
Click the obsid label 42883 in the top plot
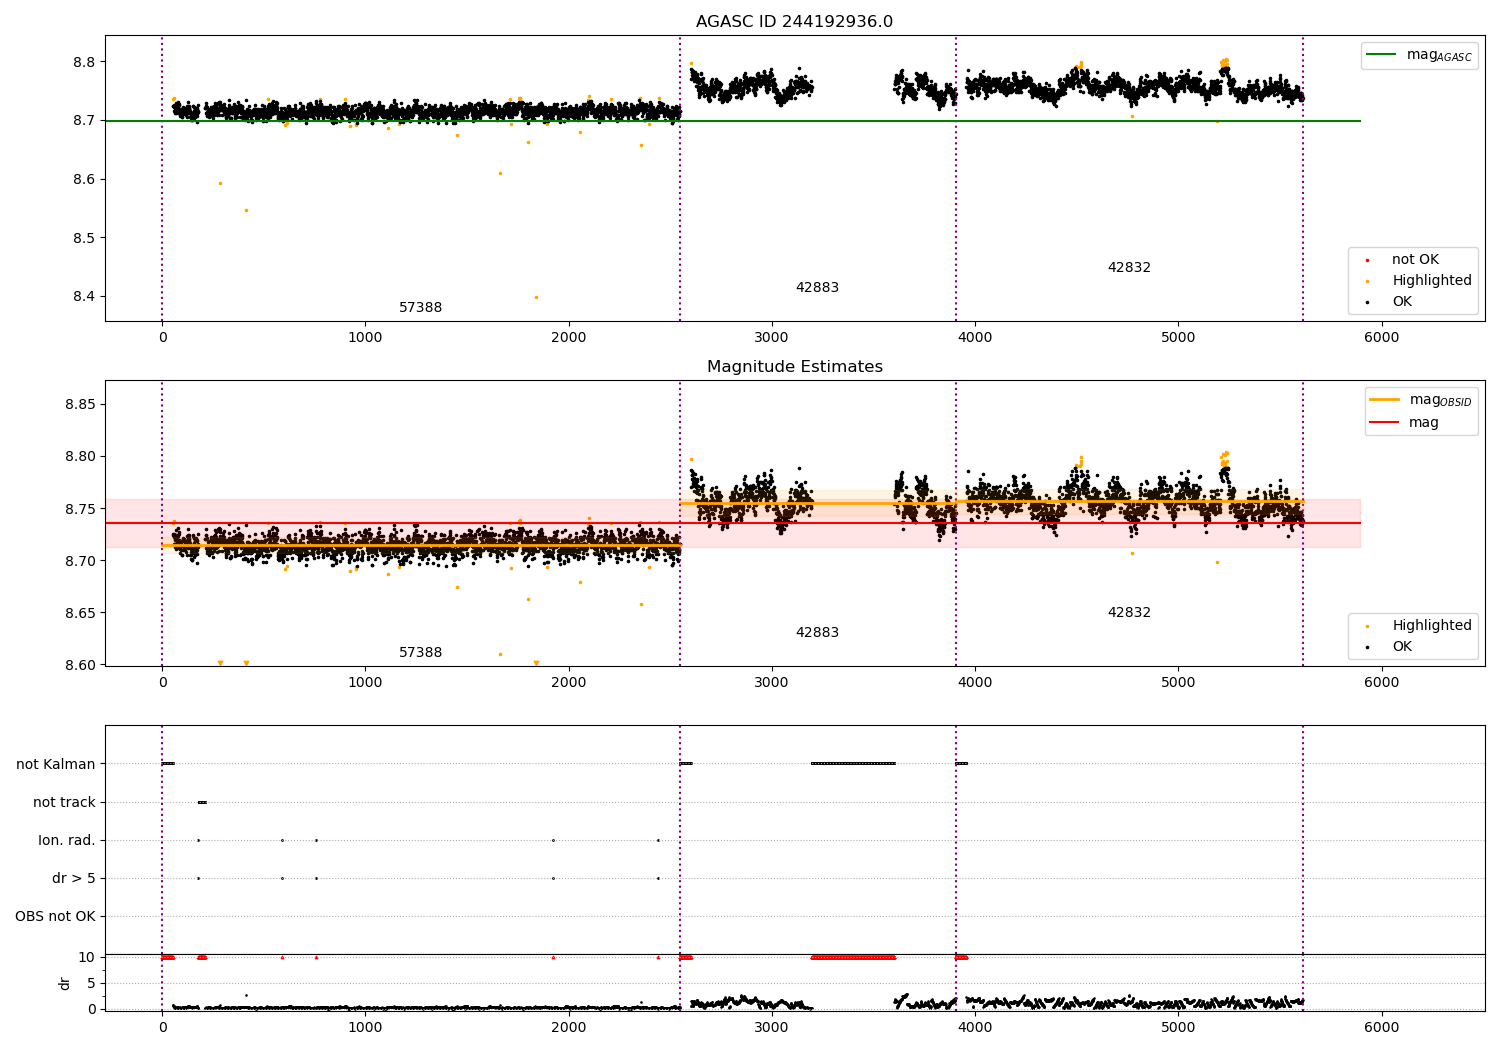tap(817, 288)
